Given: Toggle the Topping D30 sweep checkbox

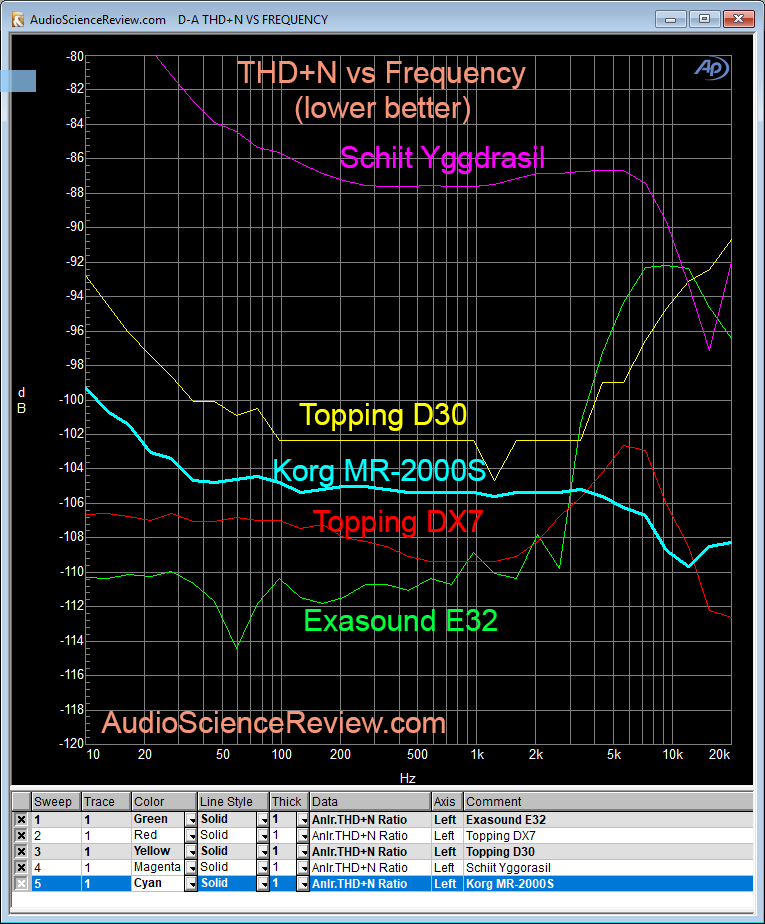Looking at the screenshot, I should [21, 852].
